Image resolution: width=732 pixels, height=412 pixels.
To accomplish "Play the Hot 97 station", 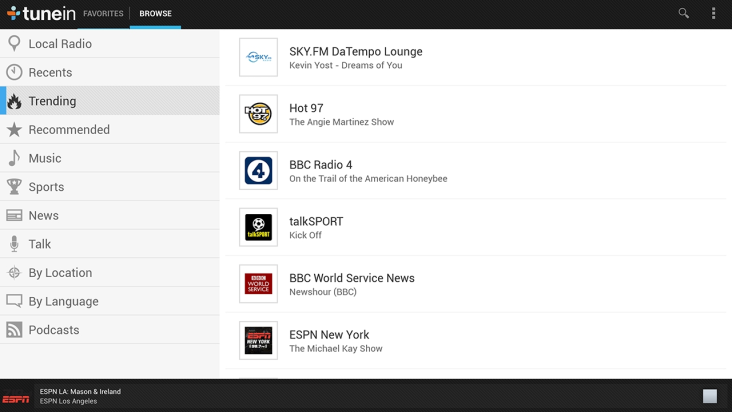I will pos(476,114).
